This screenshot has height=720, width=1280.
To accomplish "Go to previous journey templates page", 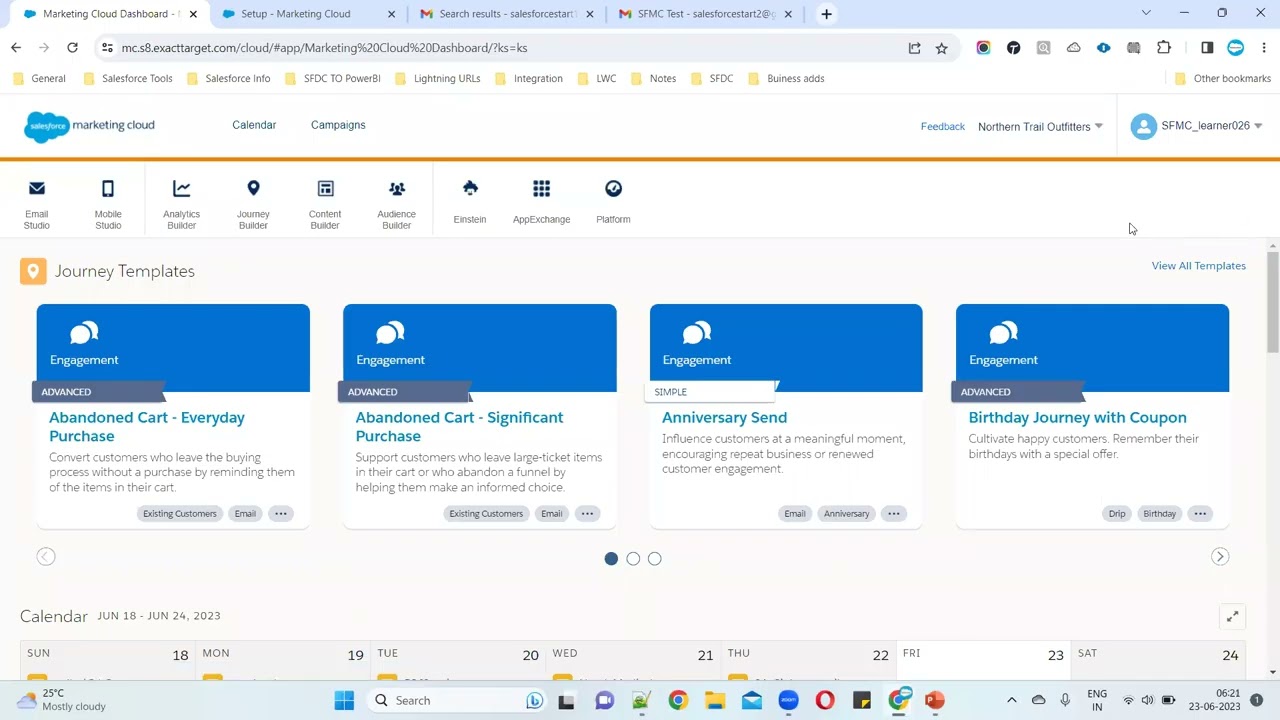I will pyautogui.click(x=46, y=557).
